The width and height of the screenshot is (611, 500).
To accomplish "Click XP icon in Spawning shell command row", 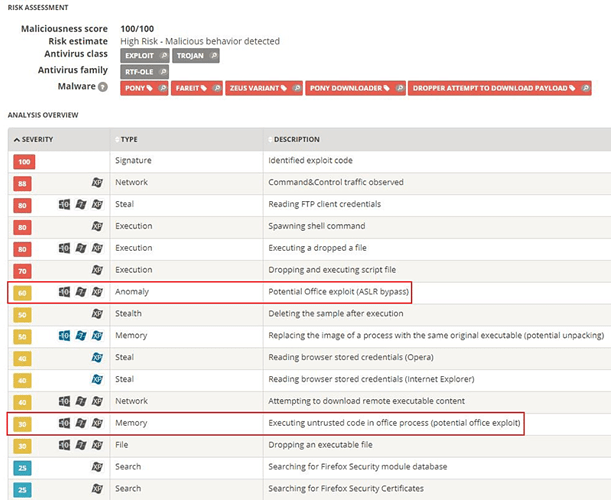I will click(x=97, y=226).
